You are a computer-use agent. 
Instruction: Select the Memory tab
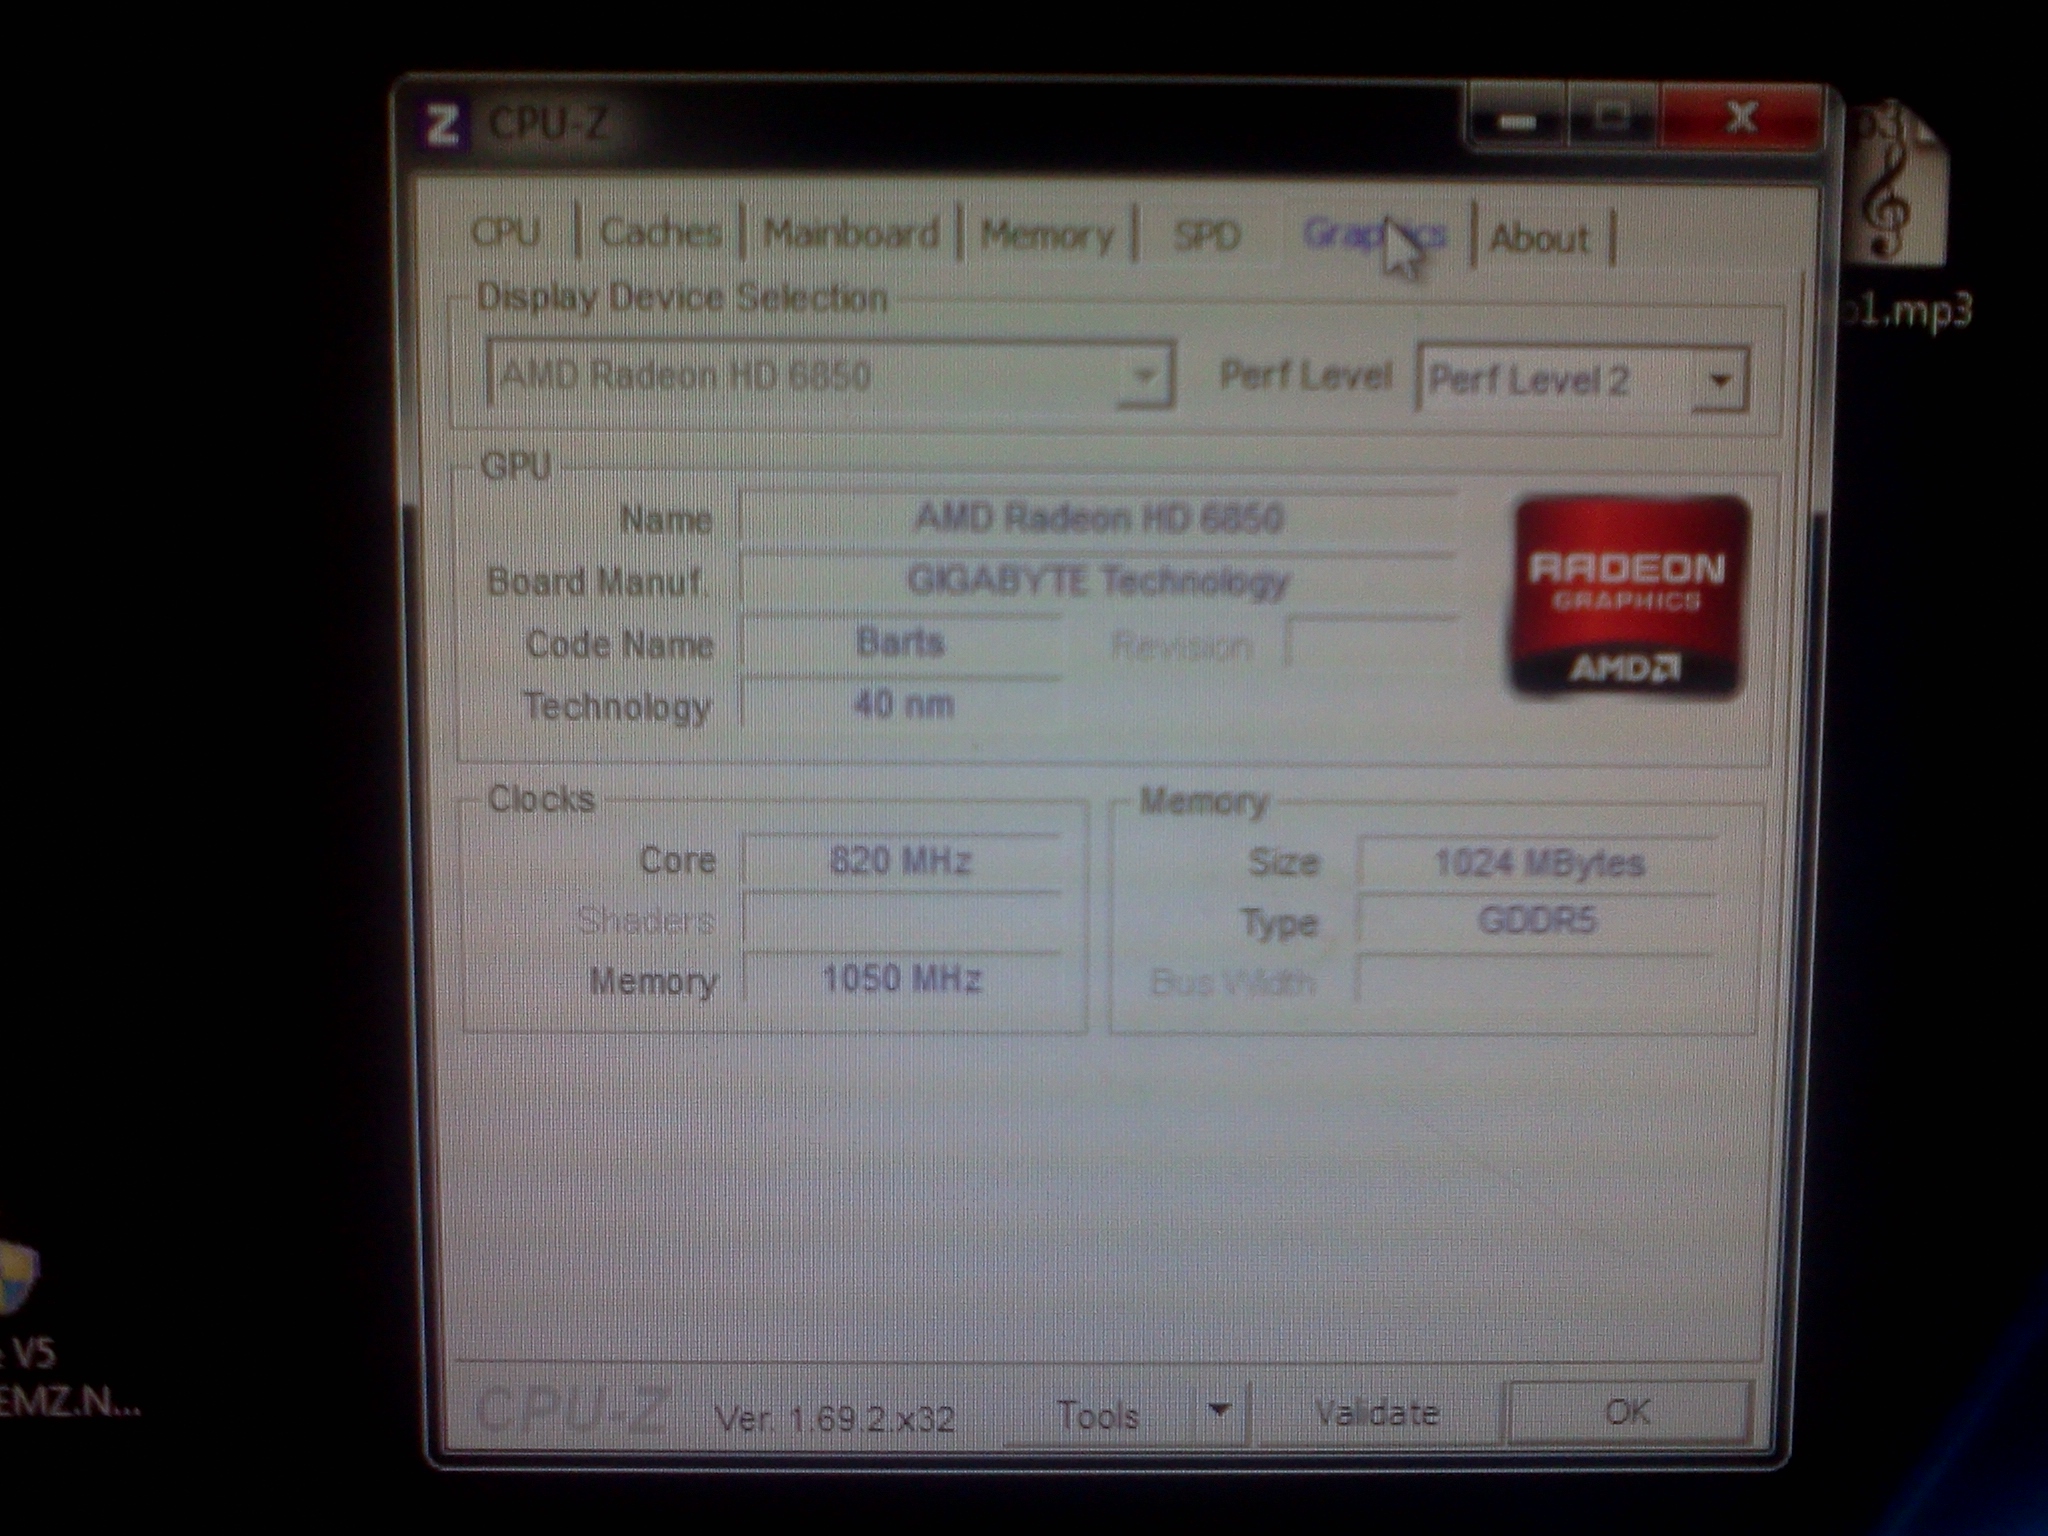point(1046,236)
